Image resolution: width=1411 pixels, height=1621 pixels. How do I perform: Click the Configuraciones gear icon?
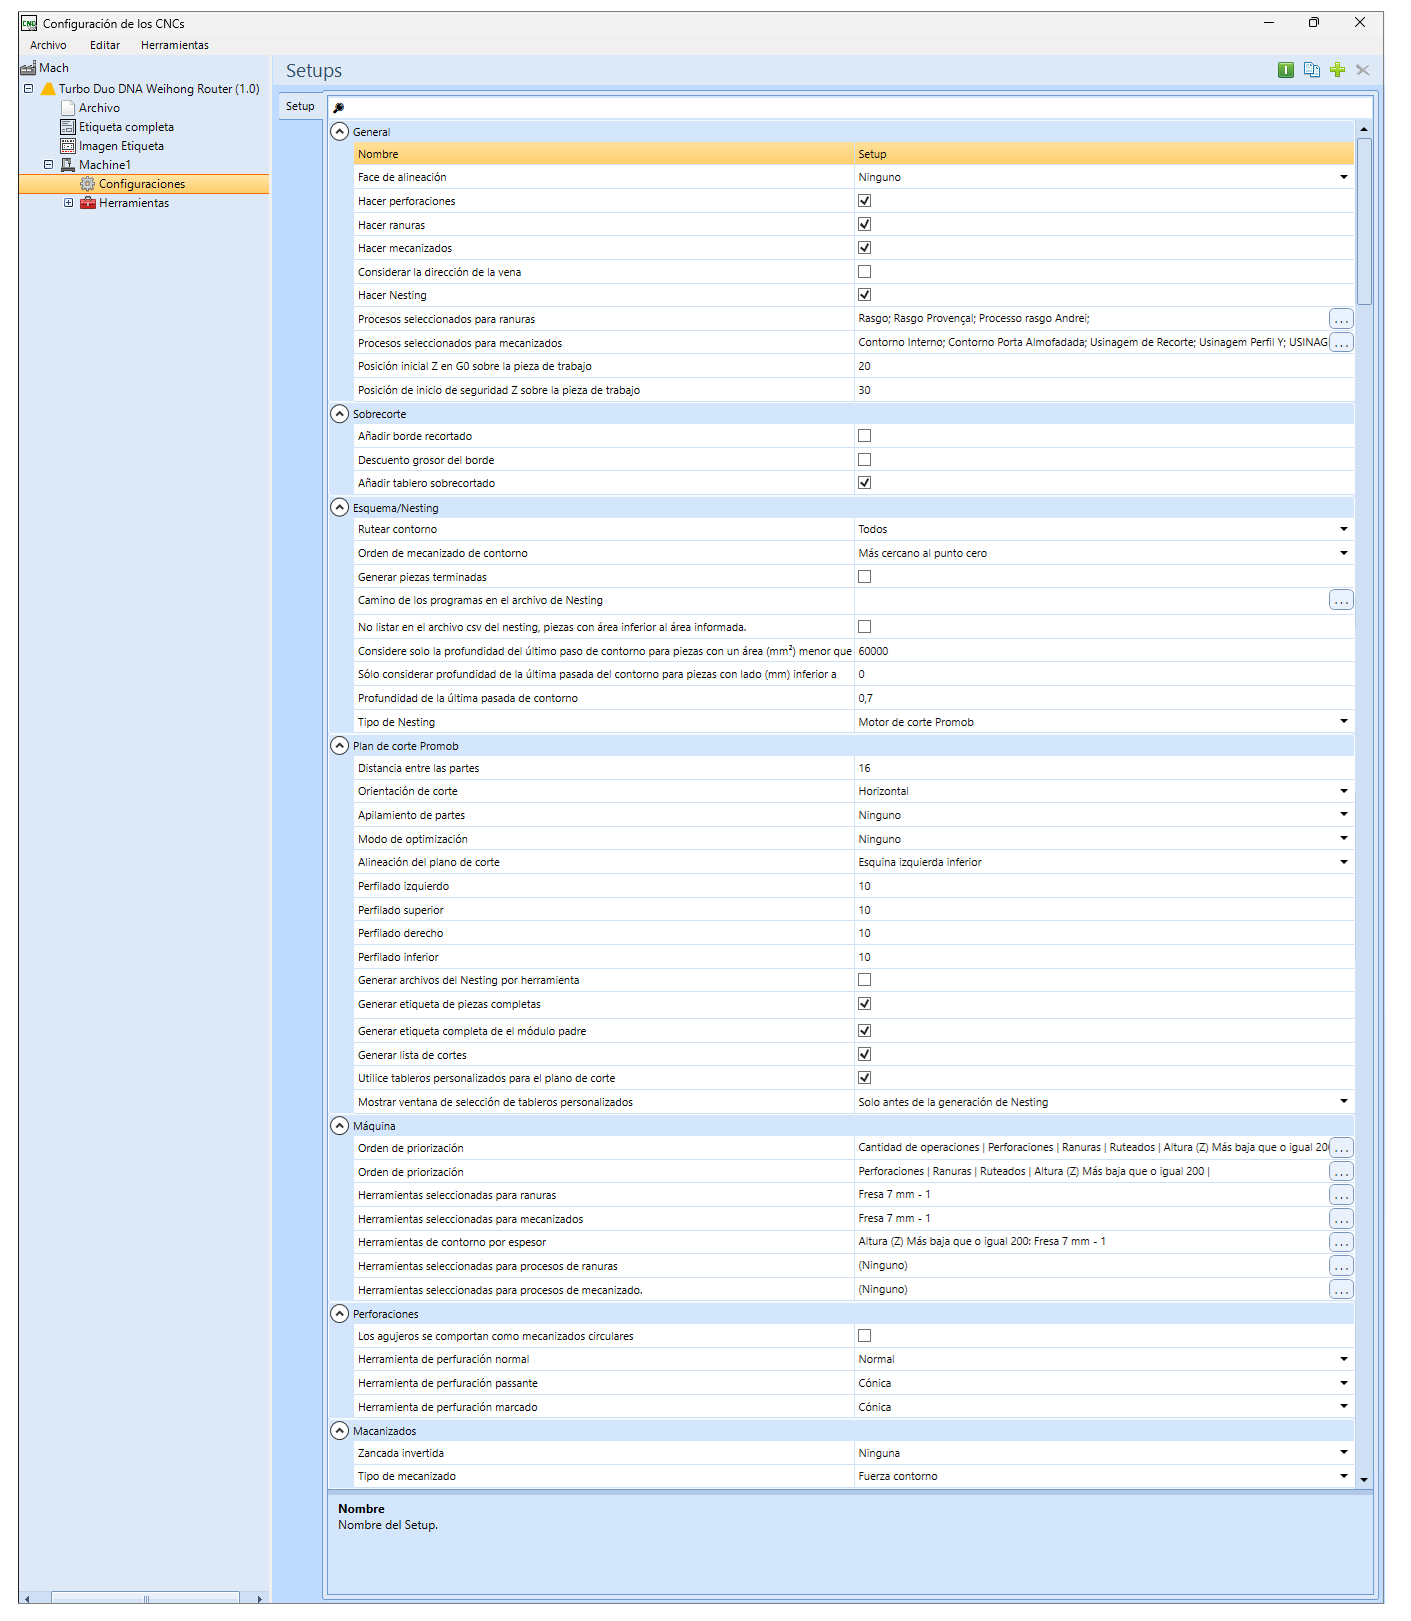tap(87, 184)
